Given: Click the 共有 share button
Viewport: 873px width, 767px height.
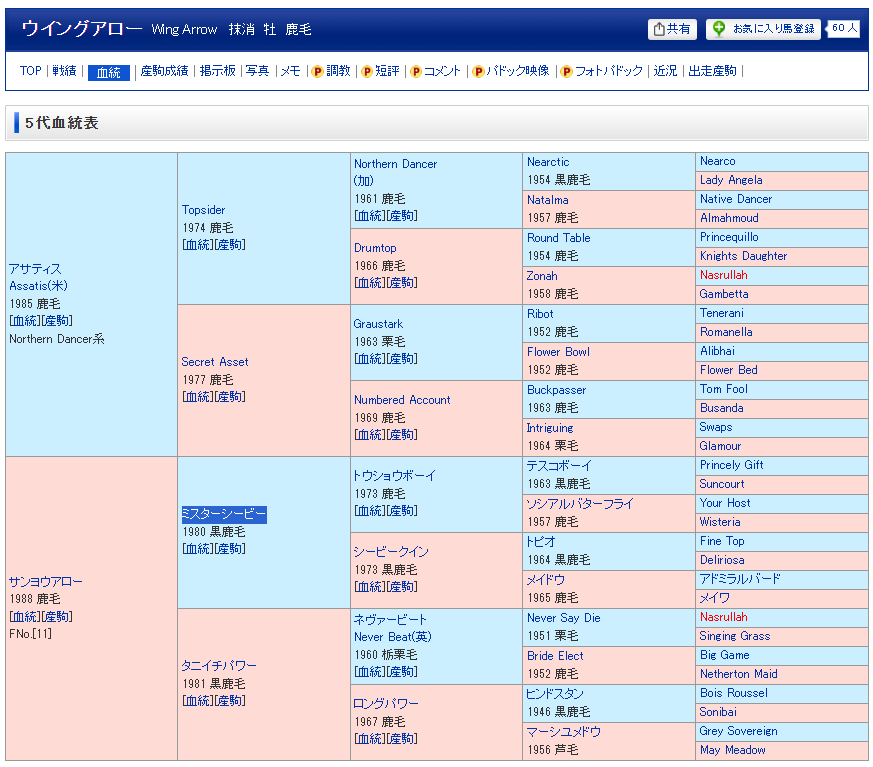Looking at the screenshot, I should pos(672,30).
